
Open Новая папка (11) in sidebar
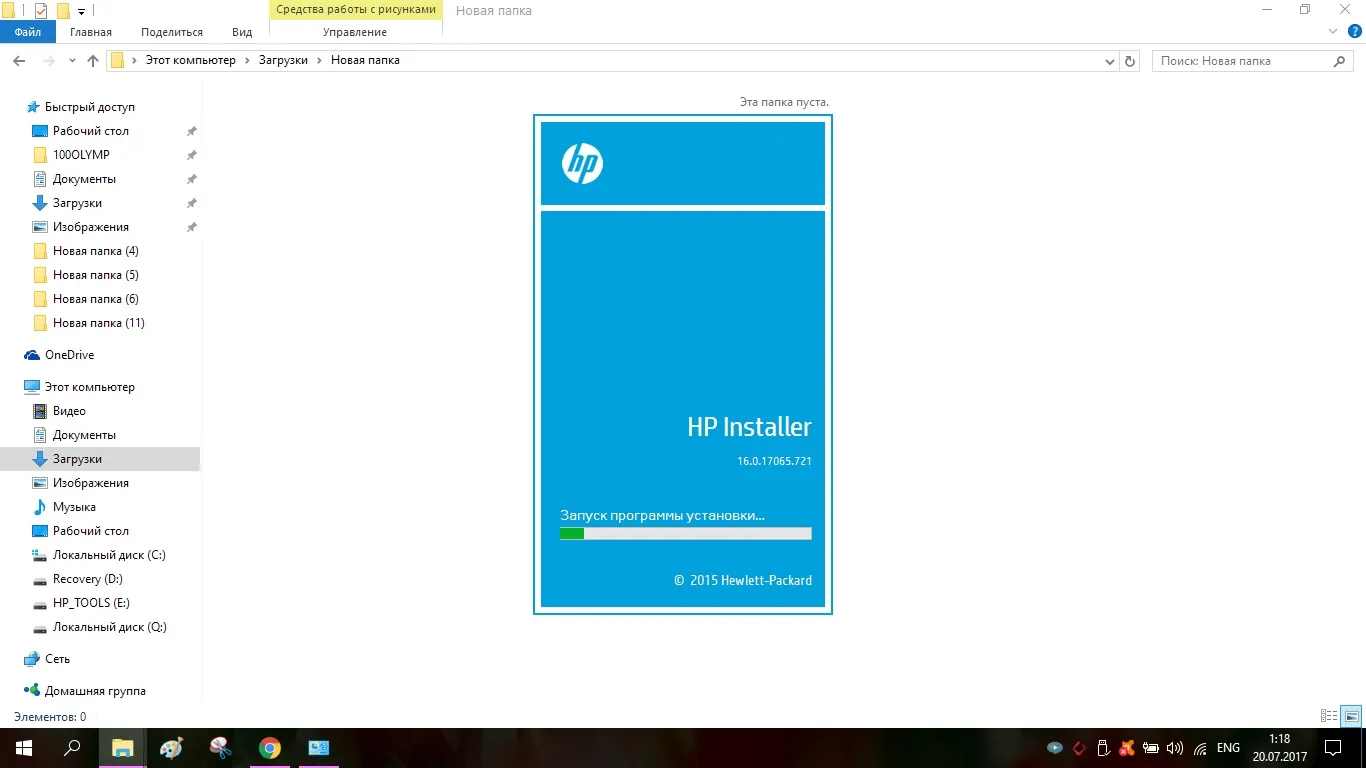pyautogui.click(x=98, y=323)
